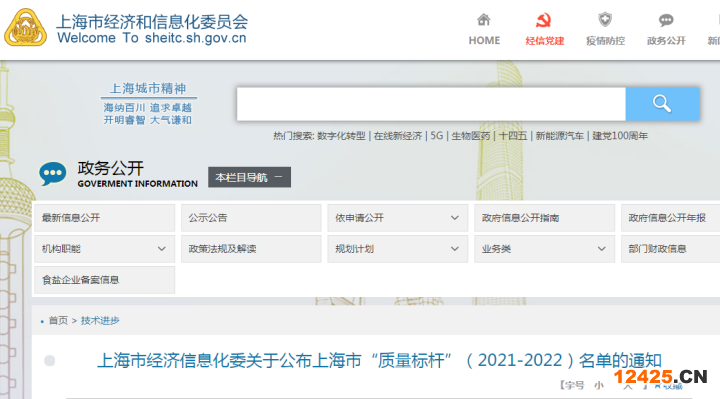This screenshot has width=720, height=399.
Task: Expand the 机构职能 dropdown
Action: click(x=104, y=249)
